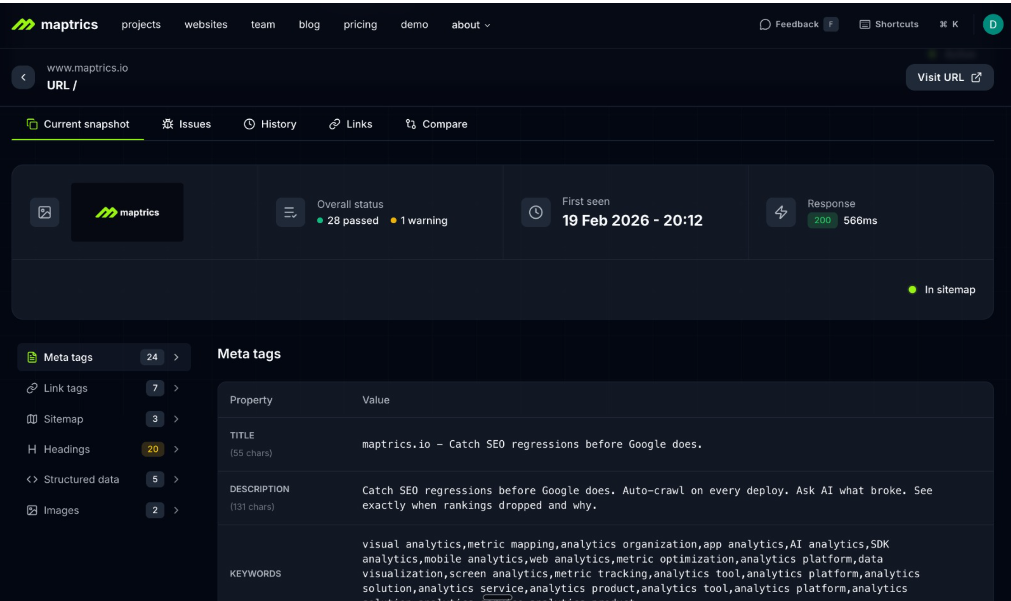The height and width of the screenshot is (601, 1011).
Task: Click the In sitemap status indicator
Action: (x=941, y=290)
